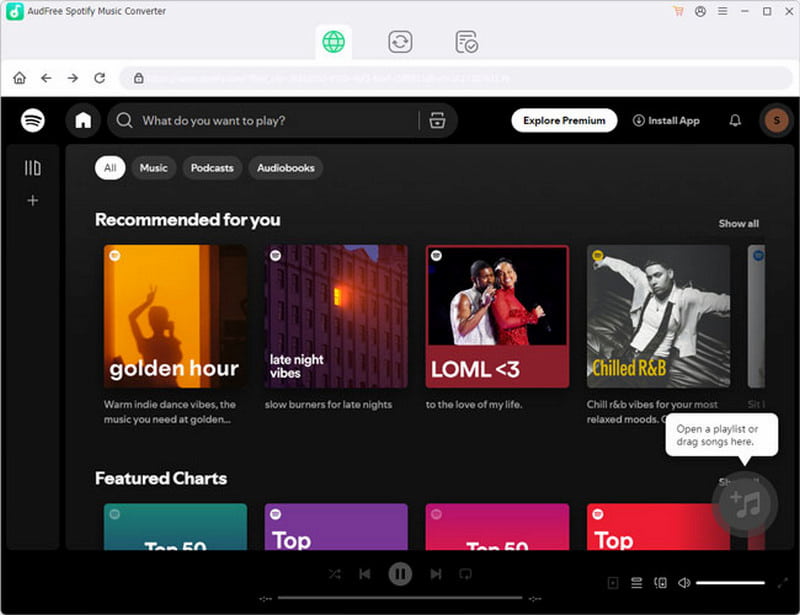This screenshot has height=615, width=800.
Task: Toggle shuffle playback
Action: [x=335, y=574]
